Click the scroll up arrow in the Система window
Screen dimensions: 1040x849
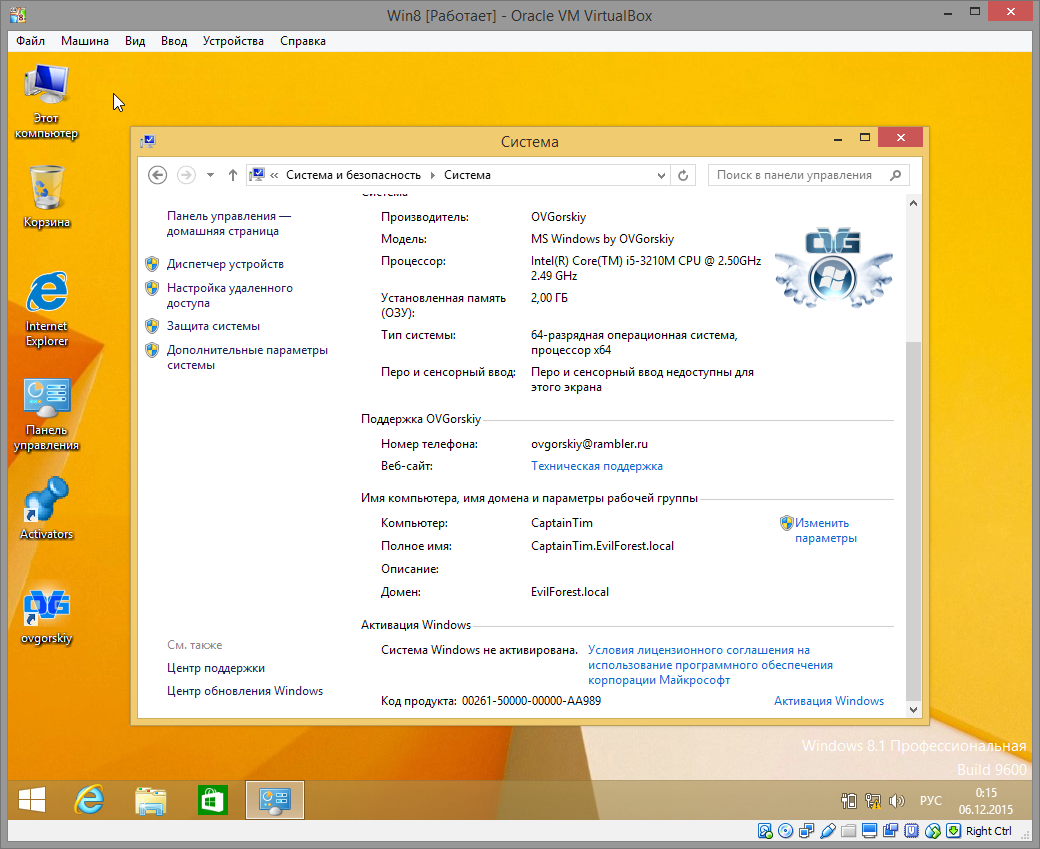pos(913,203)
